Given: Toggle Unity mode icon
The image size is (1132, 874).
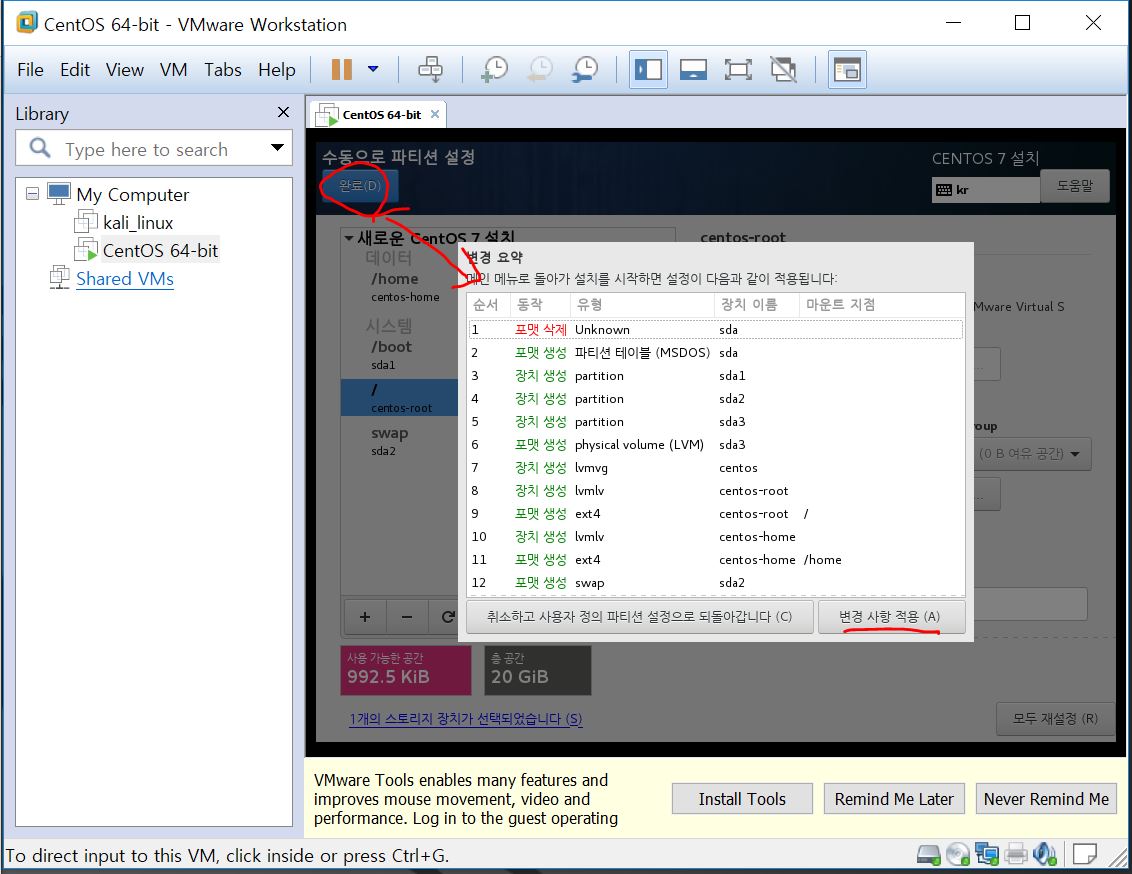Looking at the screenshot, I should tap(783, 70).
